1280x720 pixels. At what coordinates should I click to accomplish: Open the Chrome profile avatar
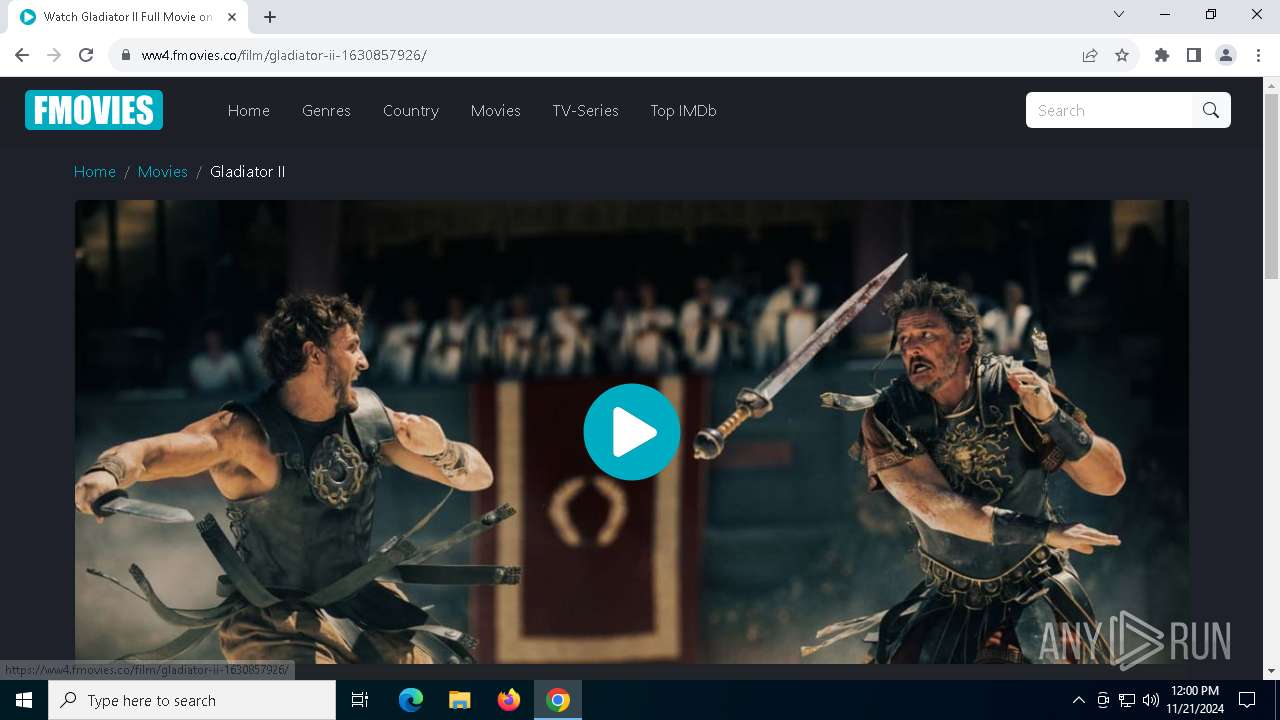[1226, 55]
